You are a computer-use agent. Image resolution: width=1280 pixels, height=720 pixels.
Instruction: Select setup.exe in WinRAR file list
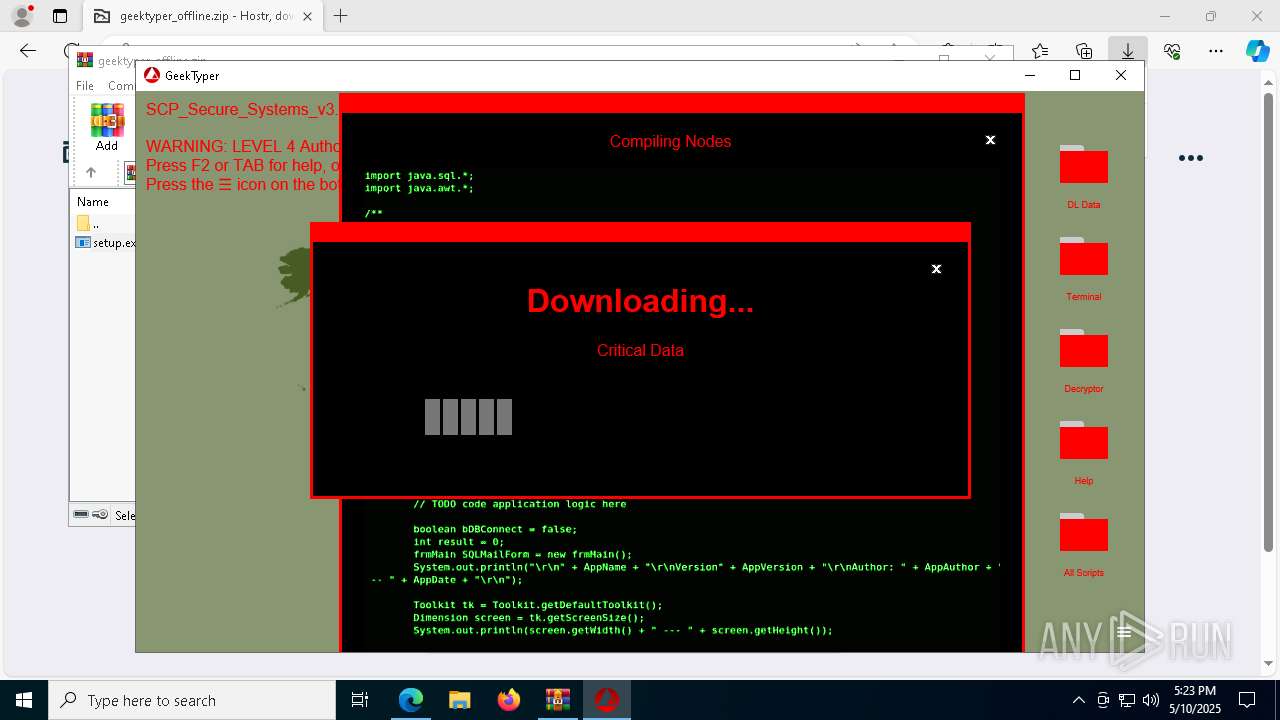pyautogui.click(x=106, y=243)
